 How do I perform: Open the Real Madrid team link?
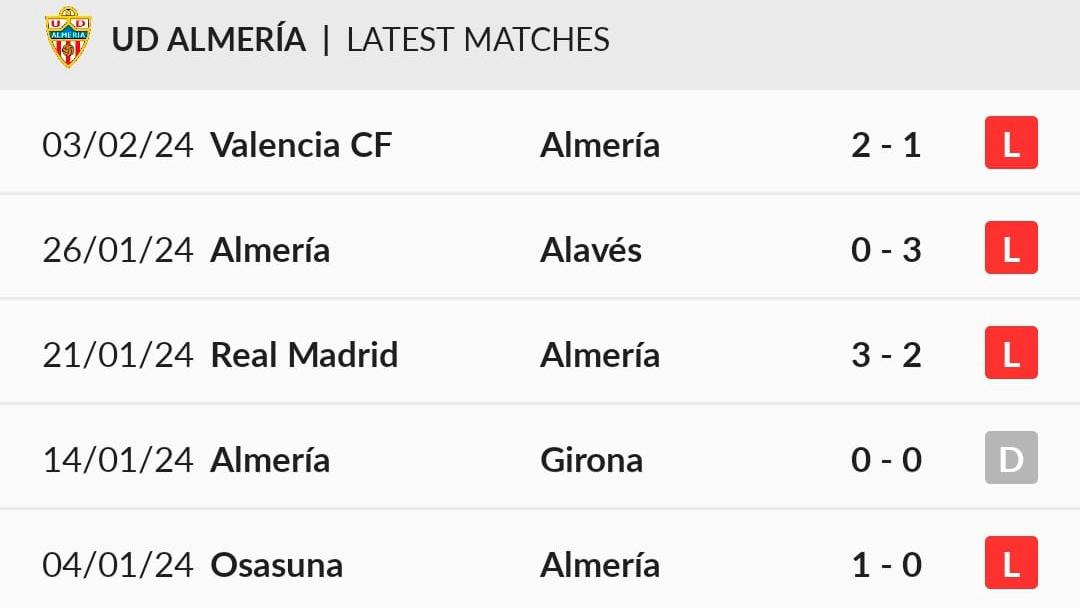pyautogui.click(x=304, y=355)
